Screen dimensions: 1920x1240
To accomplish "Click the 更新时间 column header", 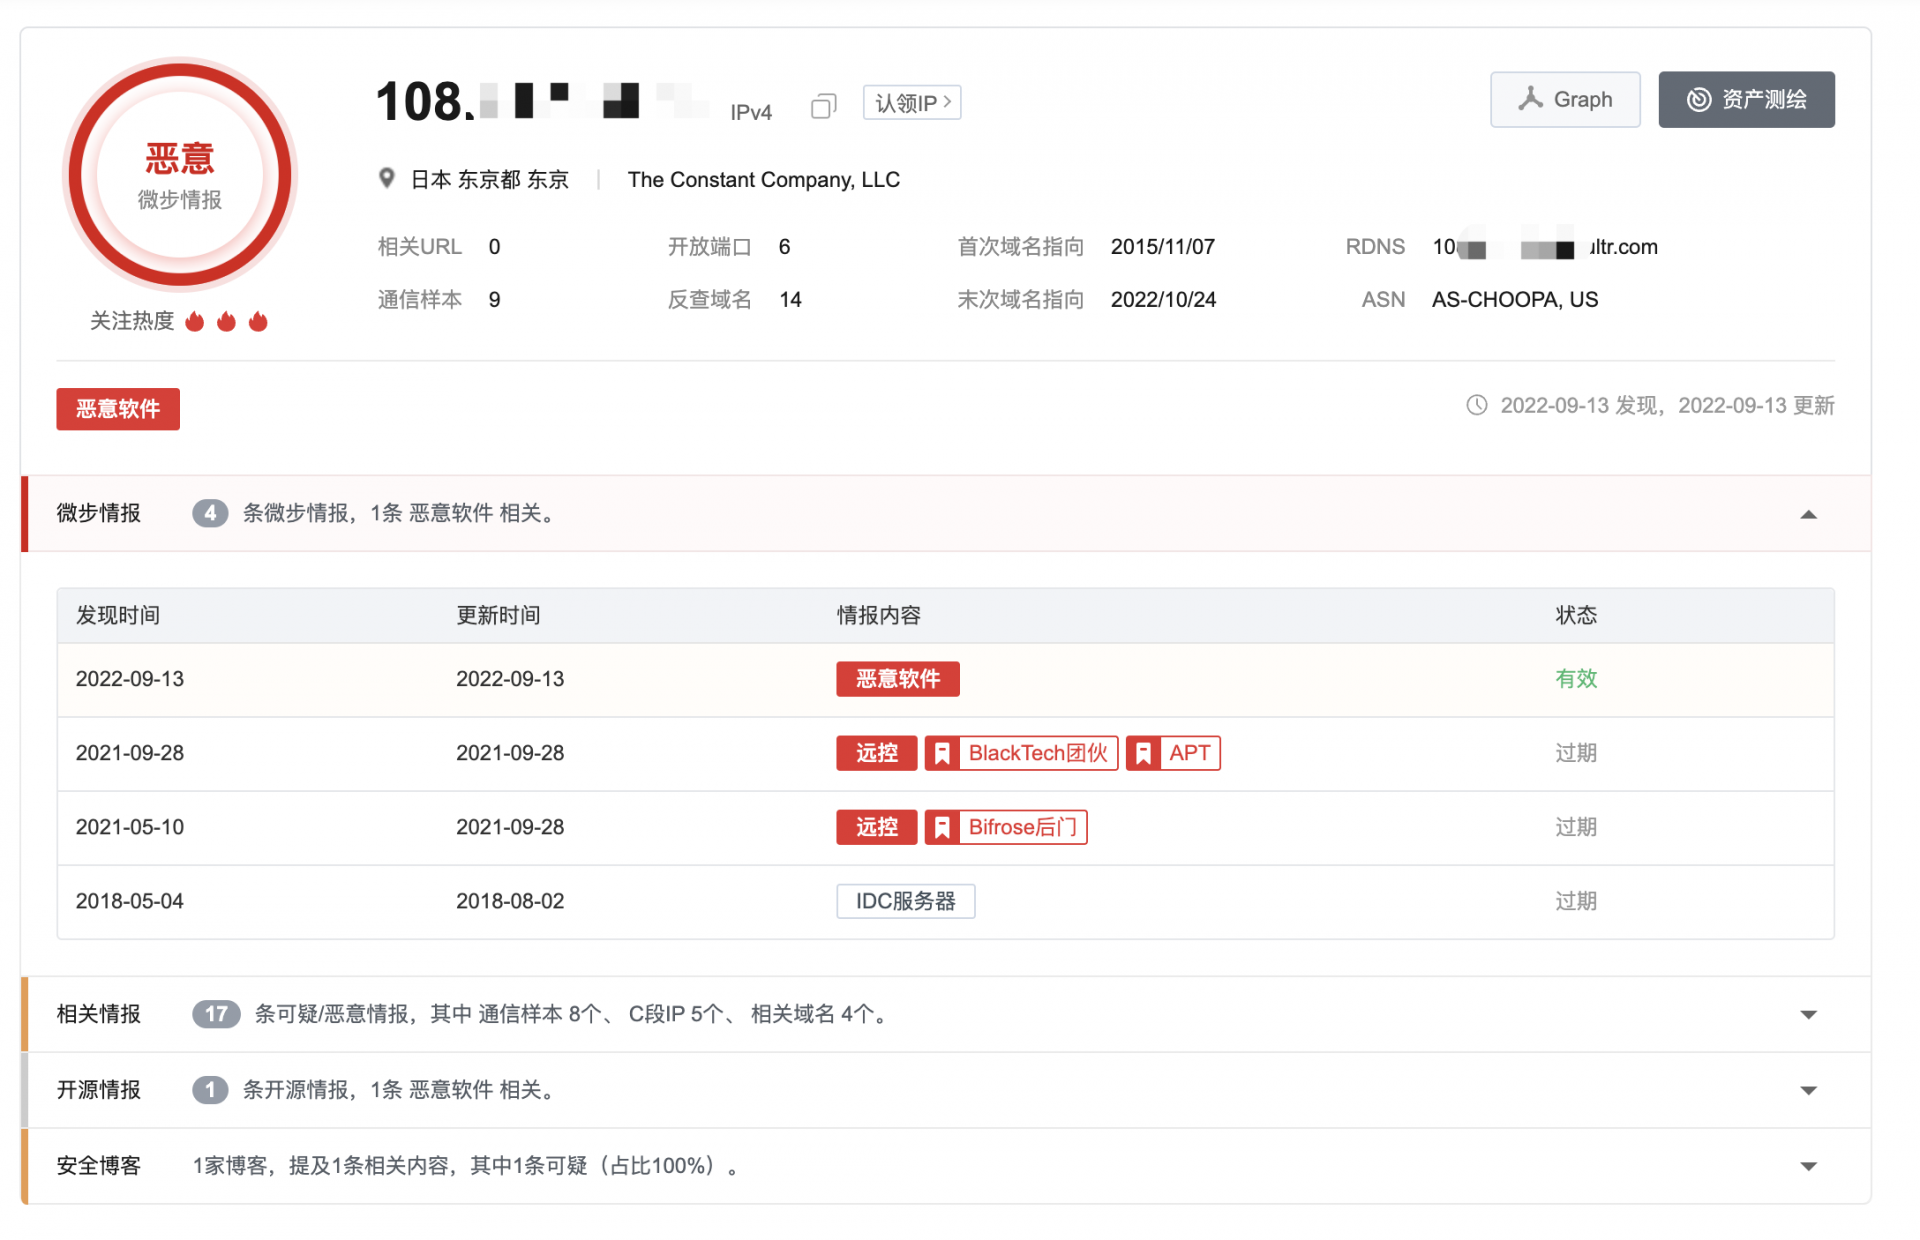I will (x=498, y=615).
